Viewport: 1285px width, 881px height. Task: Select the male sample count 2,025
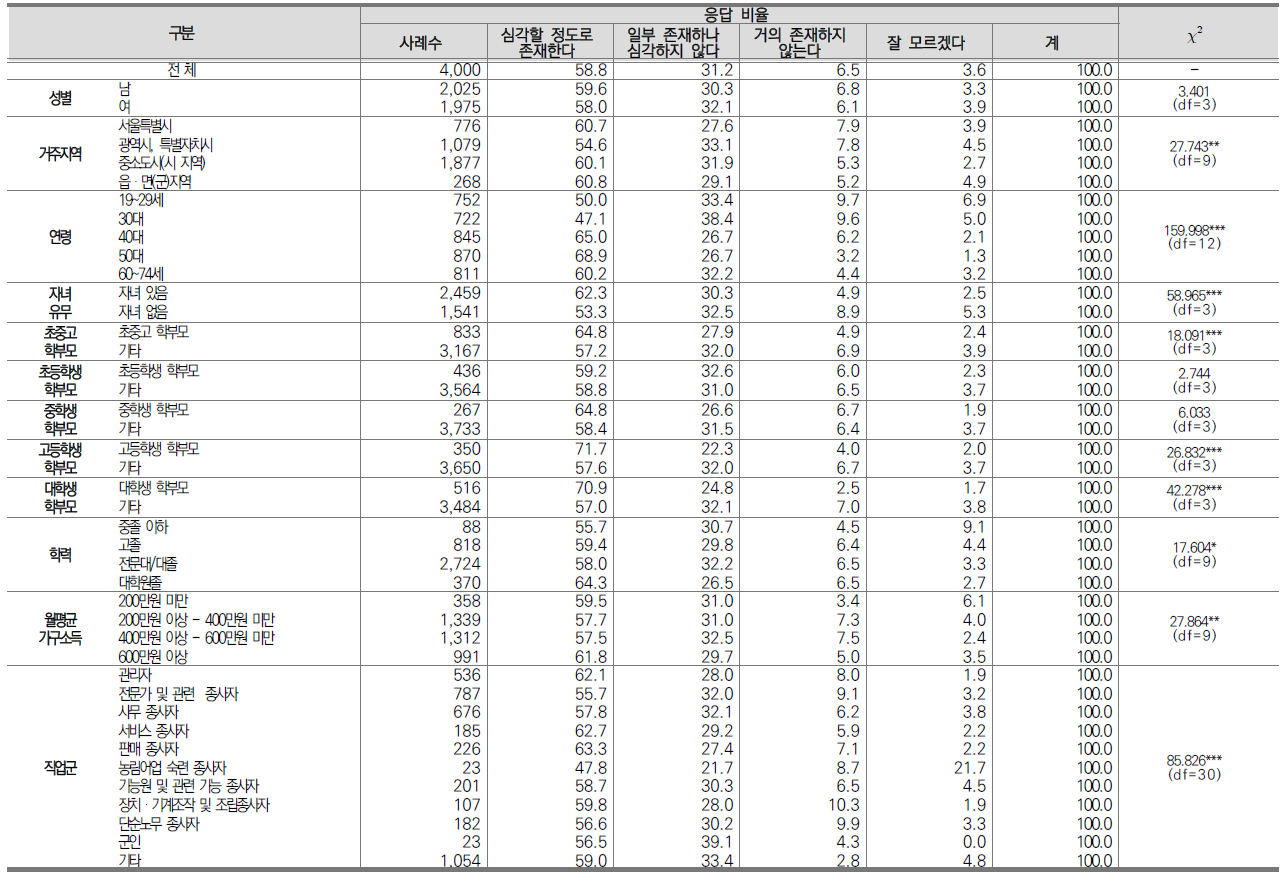coord(458,89)
